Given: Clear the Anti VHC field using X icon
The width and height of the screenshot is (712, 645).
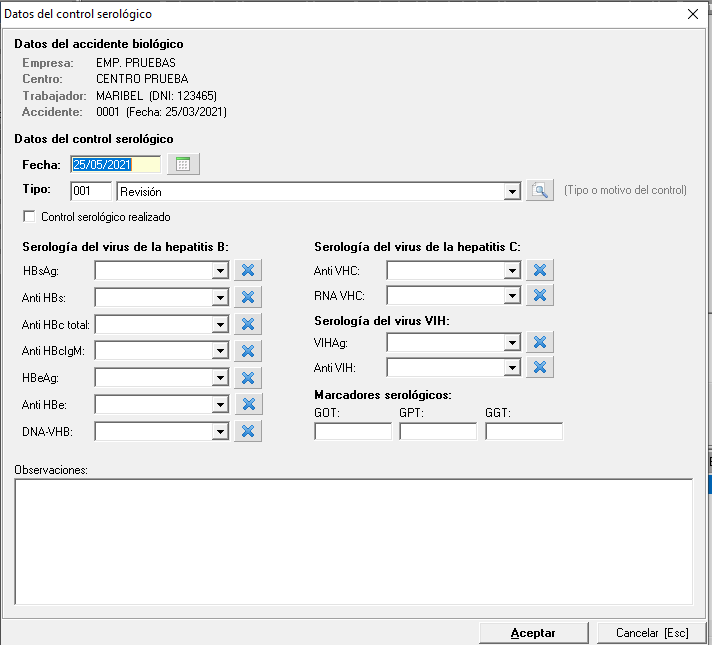Looking at the screenshot, I should 540,270.
